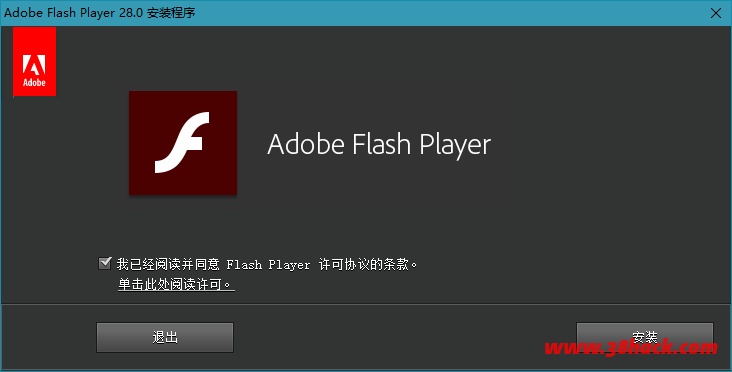The width and height of the screenshot is (732, 372).
Task: Click the 我已经阅读并同意 agreement label text
Action: [x=267, y=264]
